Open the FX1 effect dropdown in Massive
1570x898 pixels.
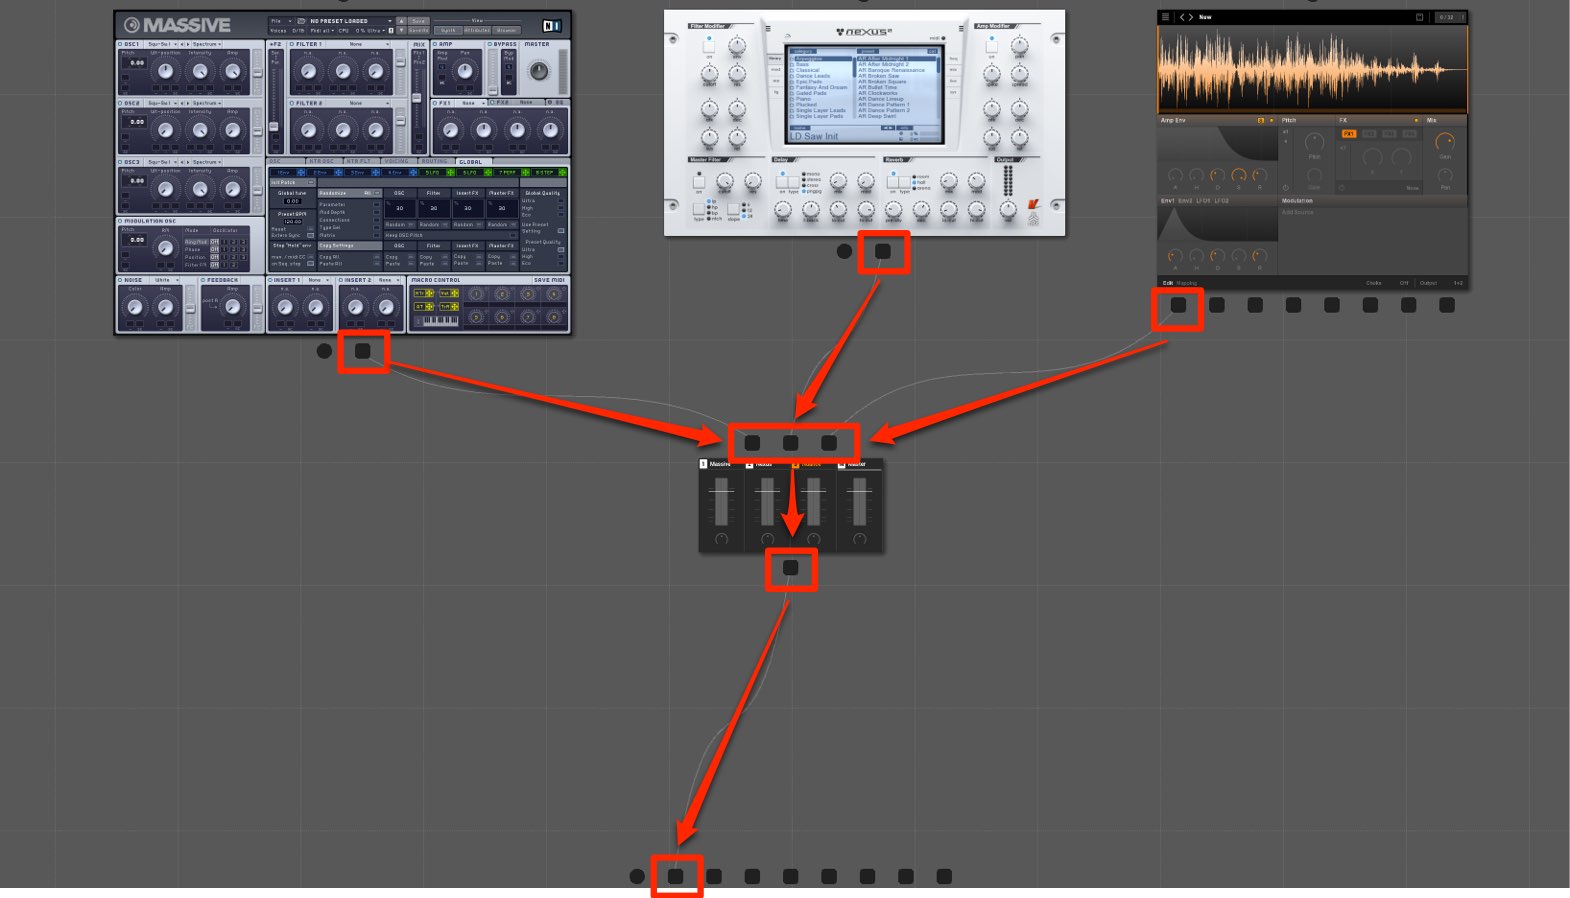point(472,103)
